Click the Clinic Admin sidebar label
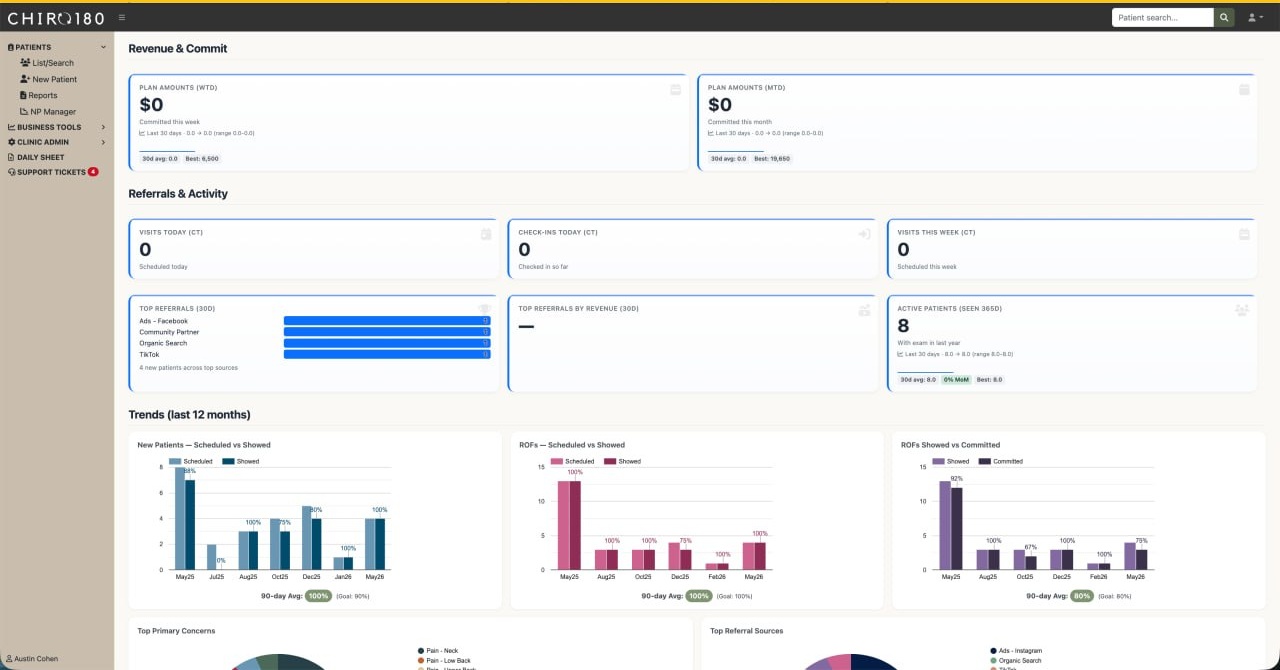This screenshot has height=670, width=1280. click(43, 142)
